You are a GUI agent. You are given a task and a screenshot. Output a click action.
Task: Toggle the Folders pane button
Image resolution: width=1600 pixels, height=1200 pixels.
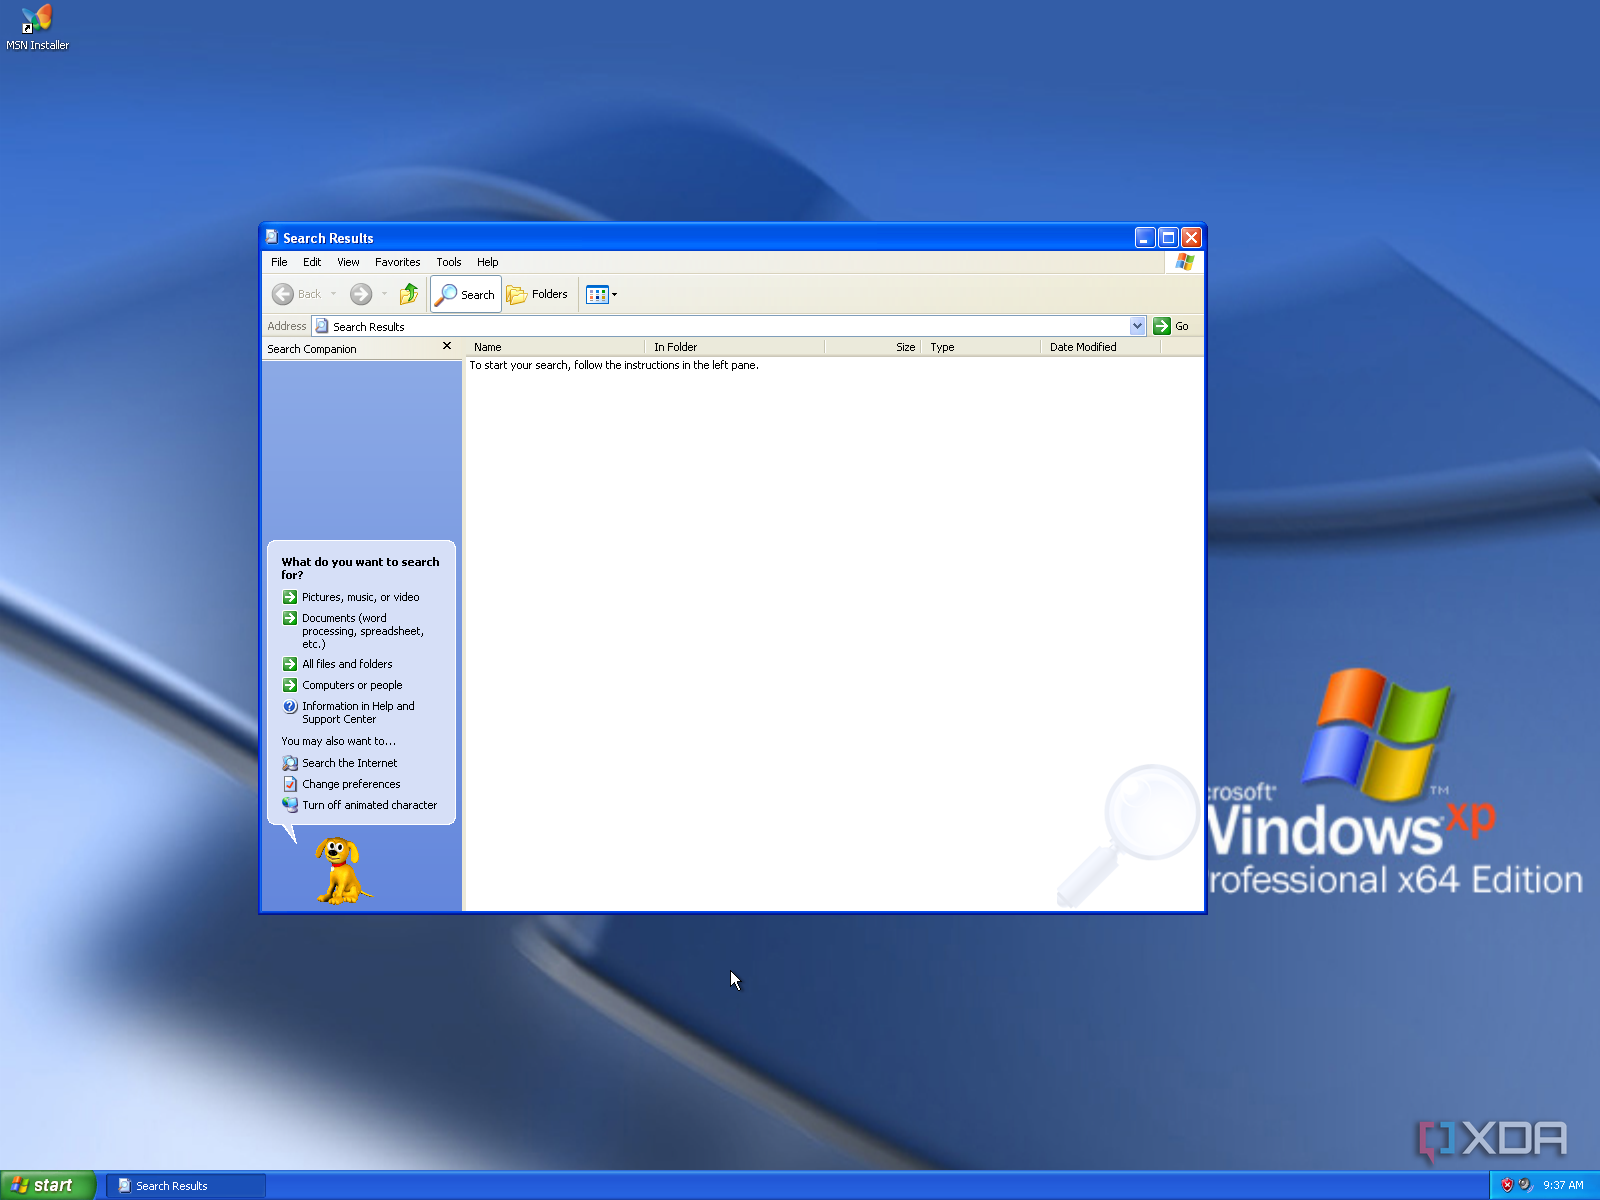pos(538,294)
